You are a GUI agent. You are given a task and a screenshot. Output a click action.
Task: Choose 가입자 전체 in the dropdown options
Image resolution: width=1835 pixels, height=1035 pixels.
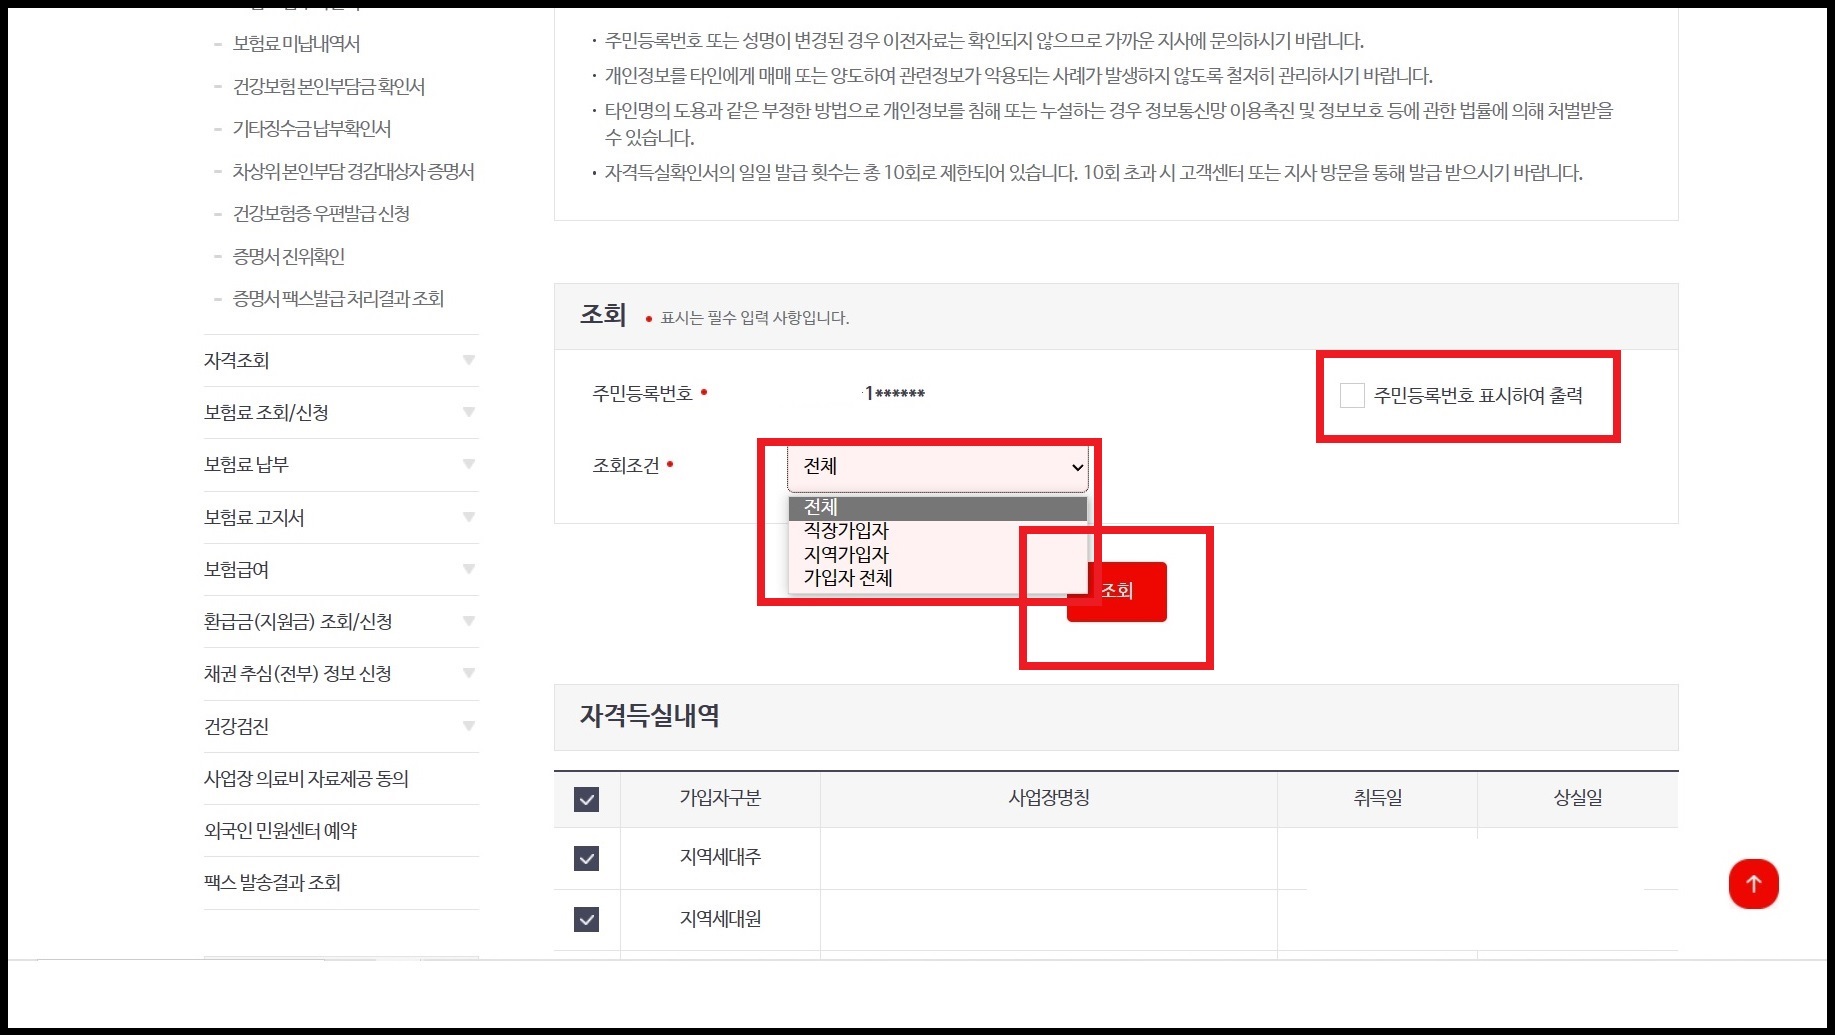(x=847, y=578)
